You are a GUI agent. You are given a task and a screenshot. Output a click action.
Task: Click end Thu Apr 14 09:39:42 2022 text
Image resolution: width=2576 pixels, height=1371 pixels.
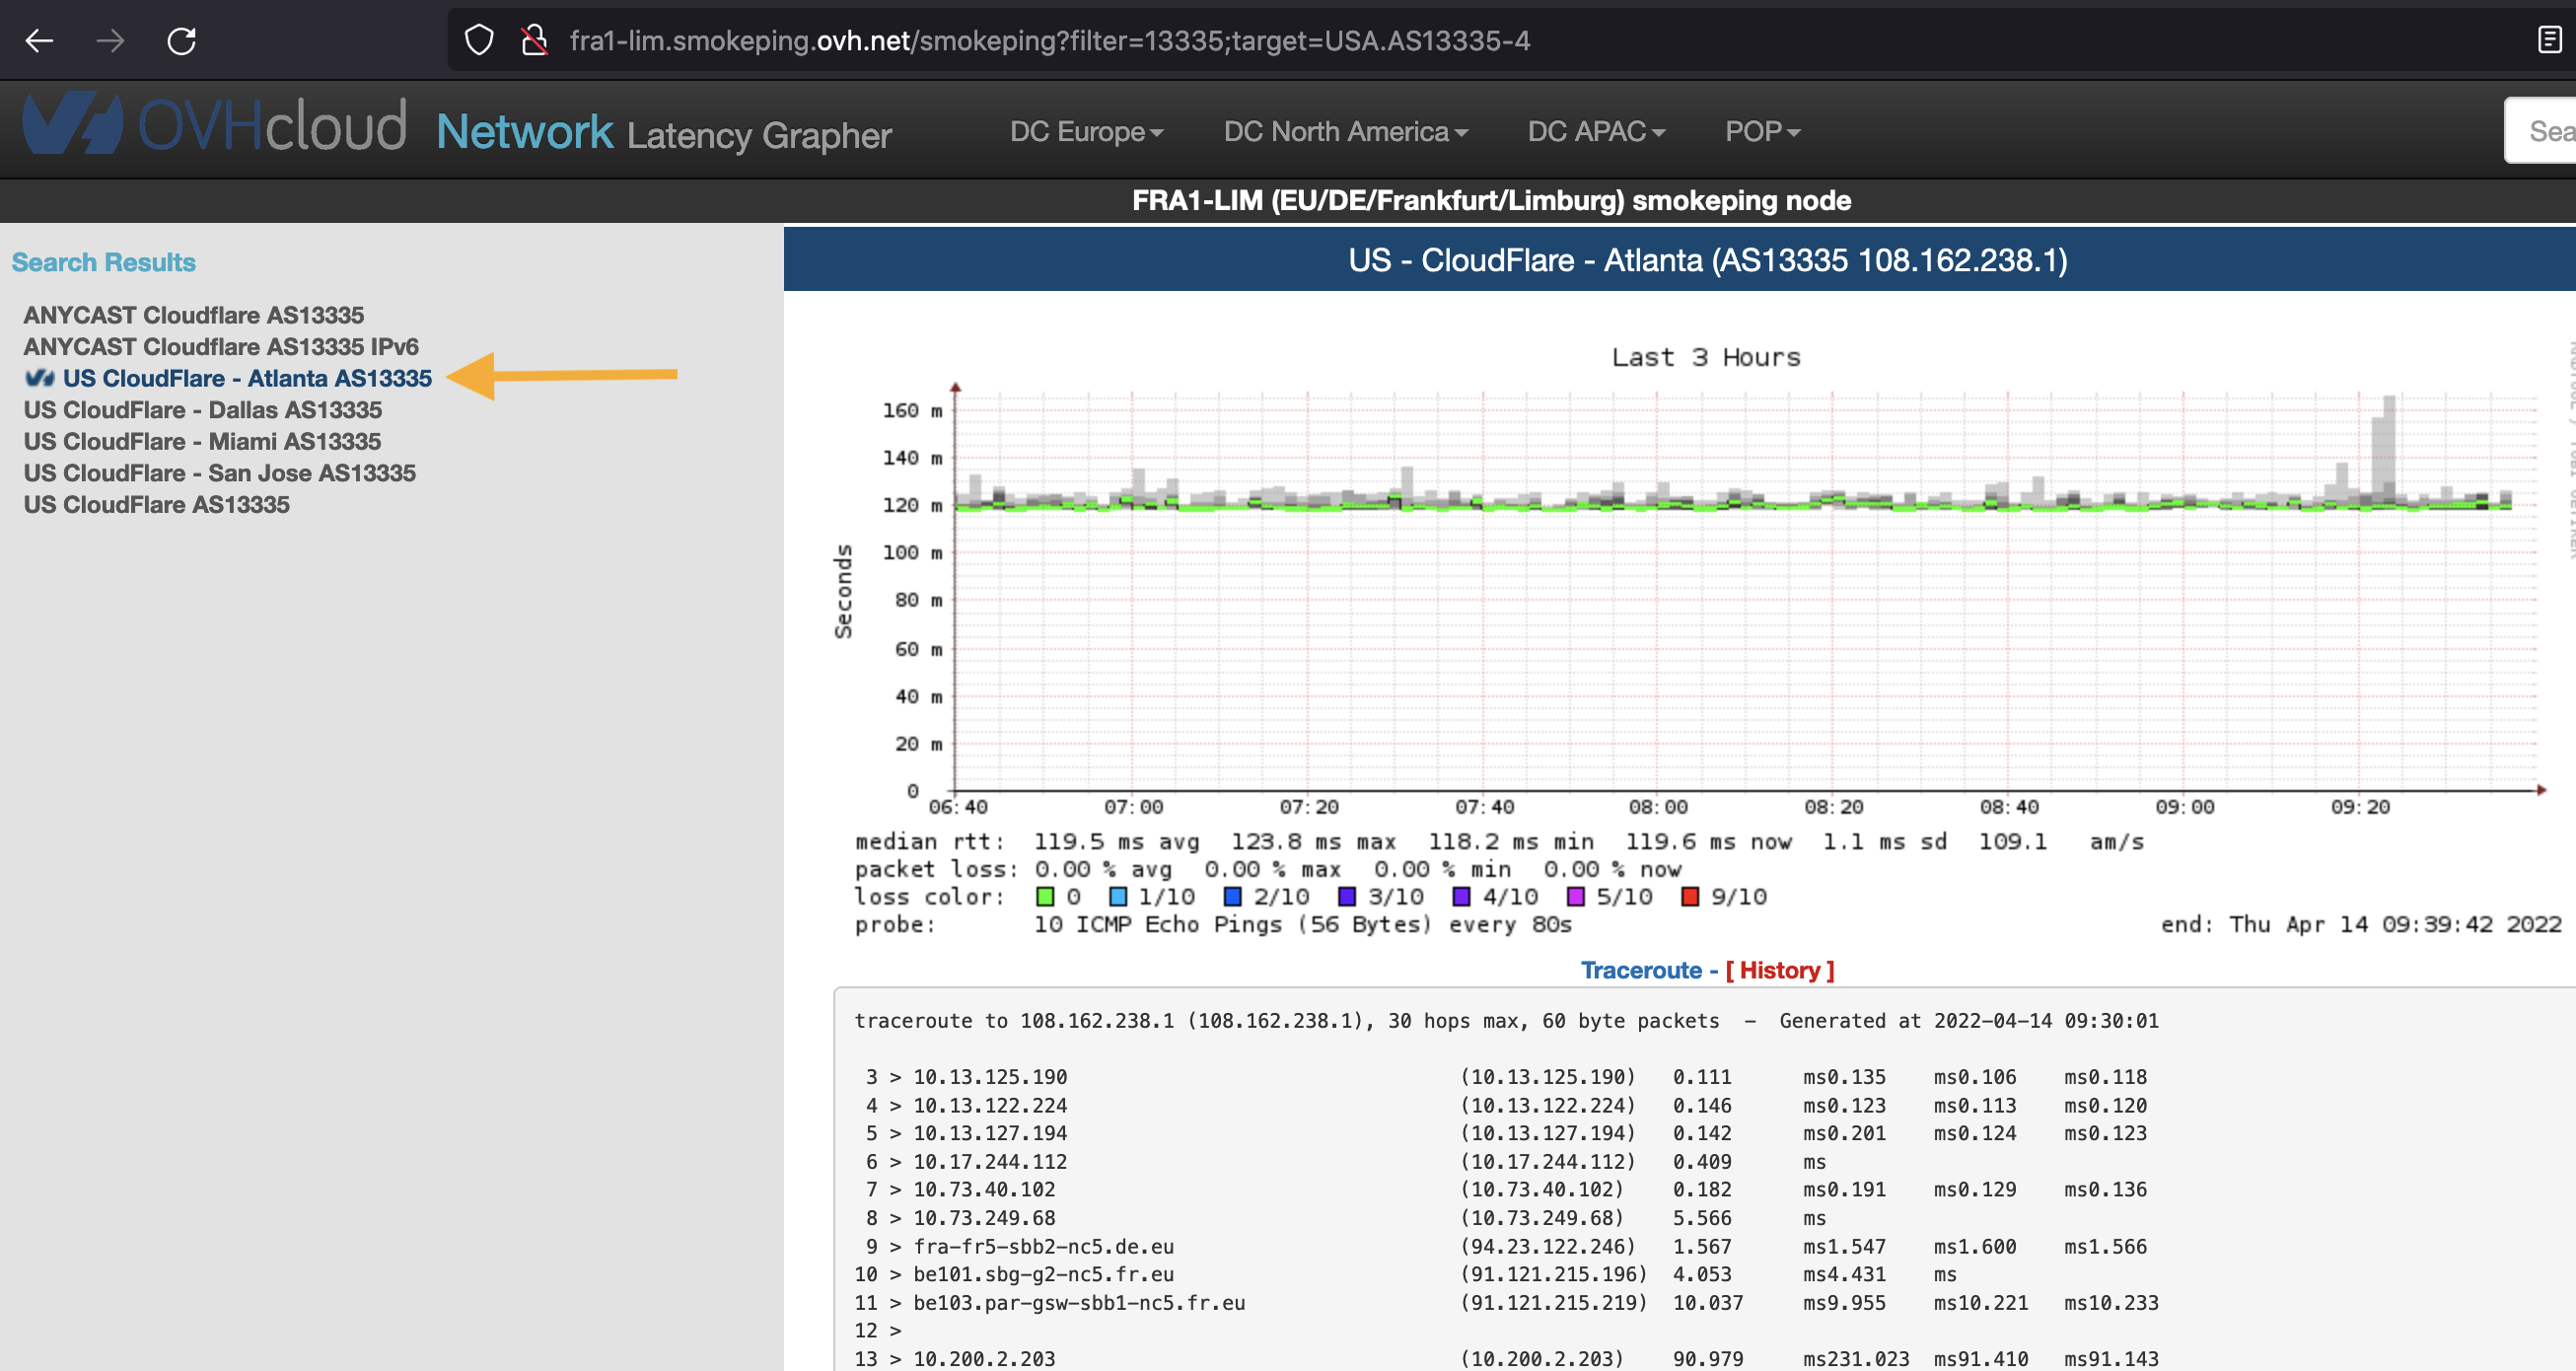pos(2360,925)
